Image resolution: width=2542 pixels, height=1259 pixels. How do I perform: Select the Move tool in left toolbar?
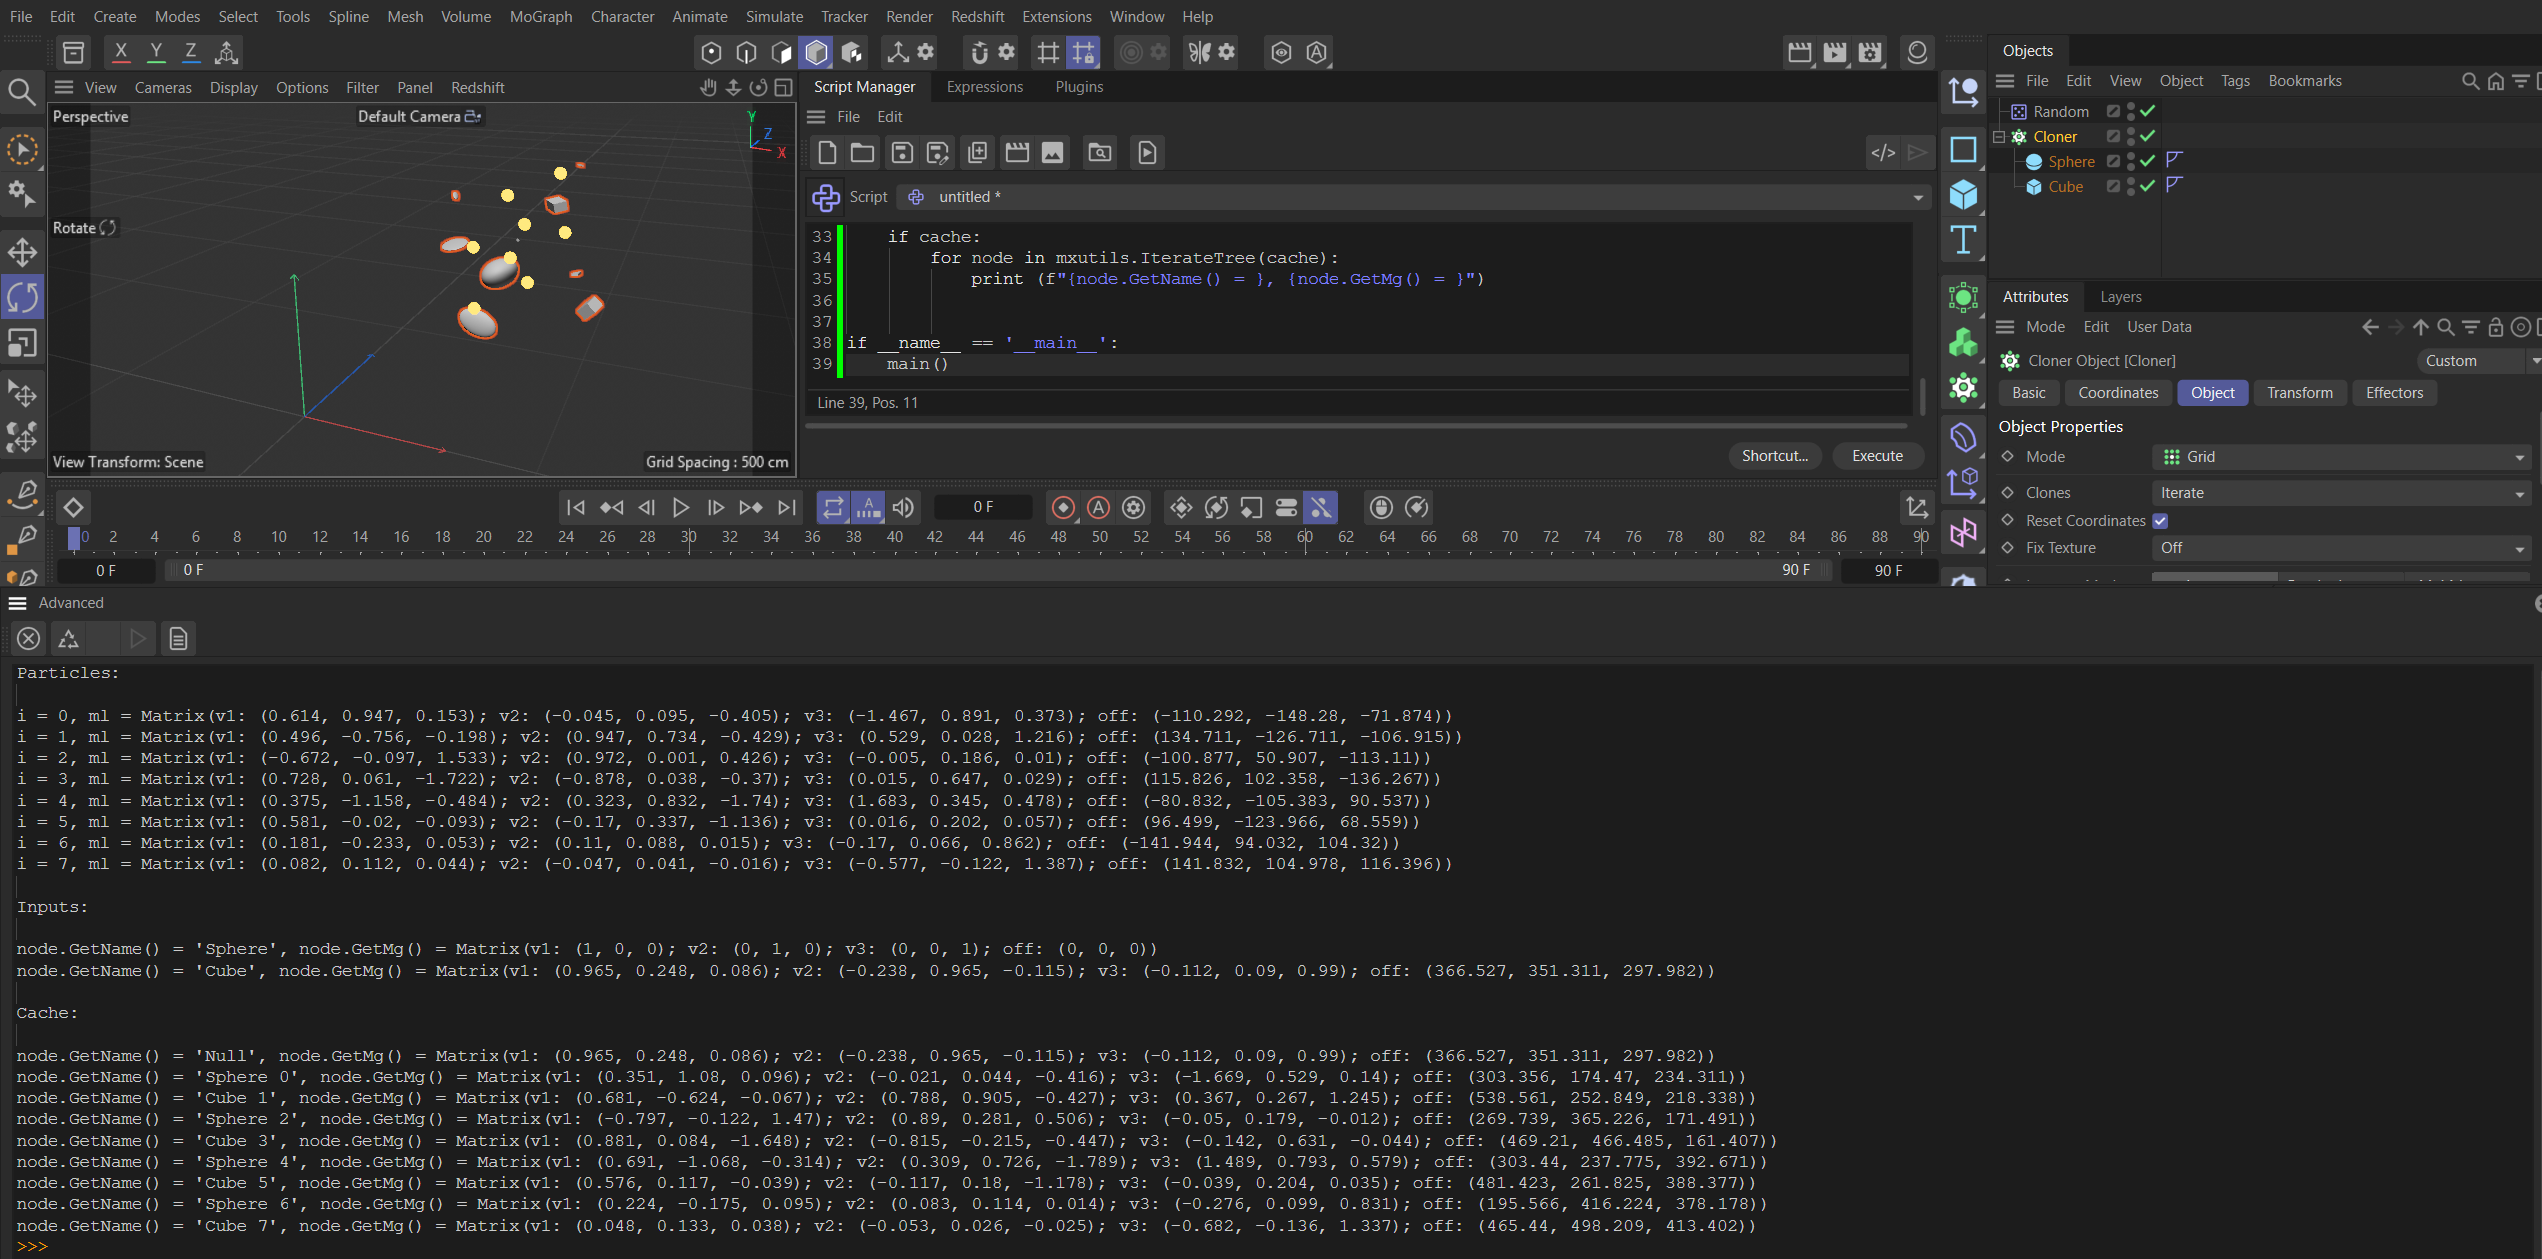(x=22, y=251)
